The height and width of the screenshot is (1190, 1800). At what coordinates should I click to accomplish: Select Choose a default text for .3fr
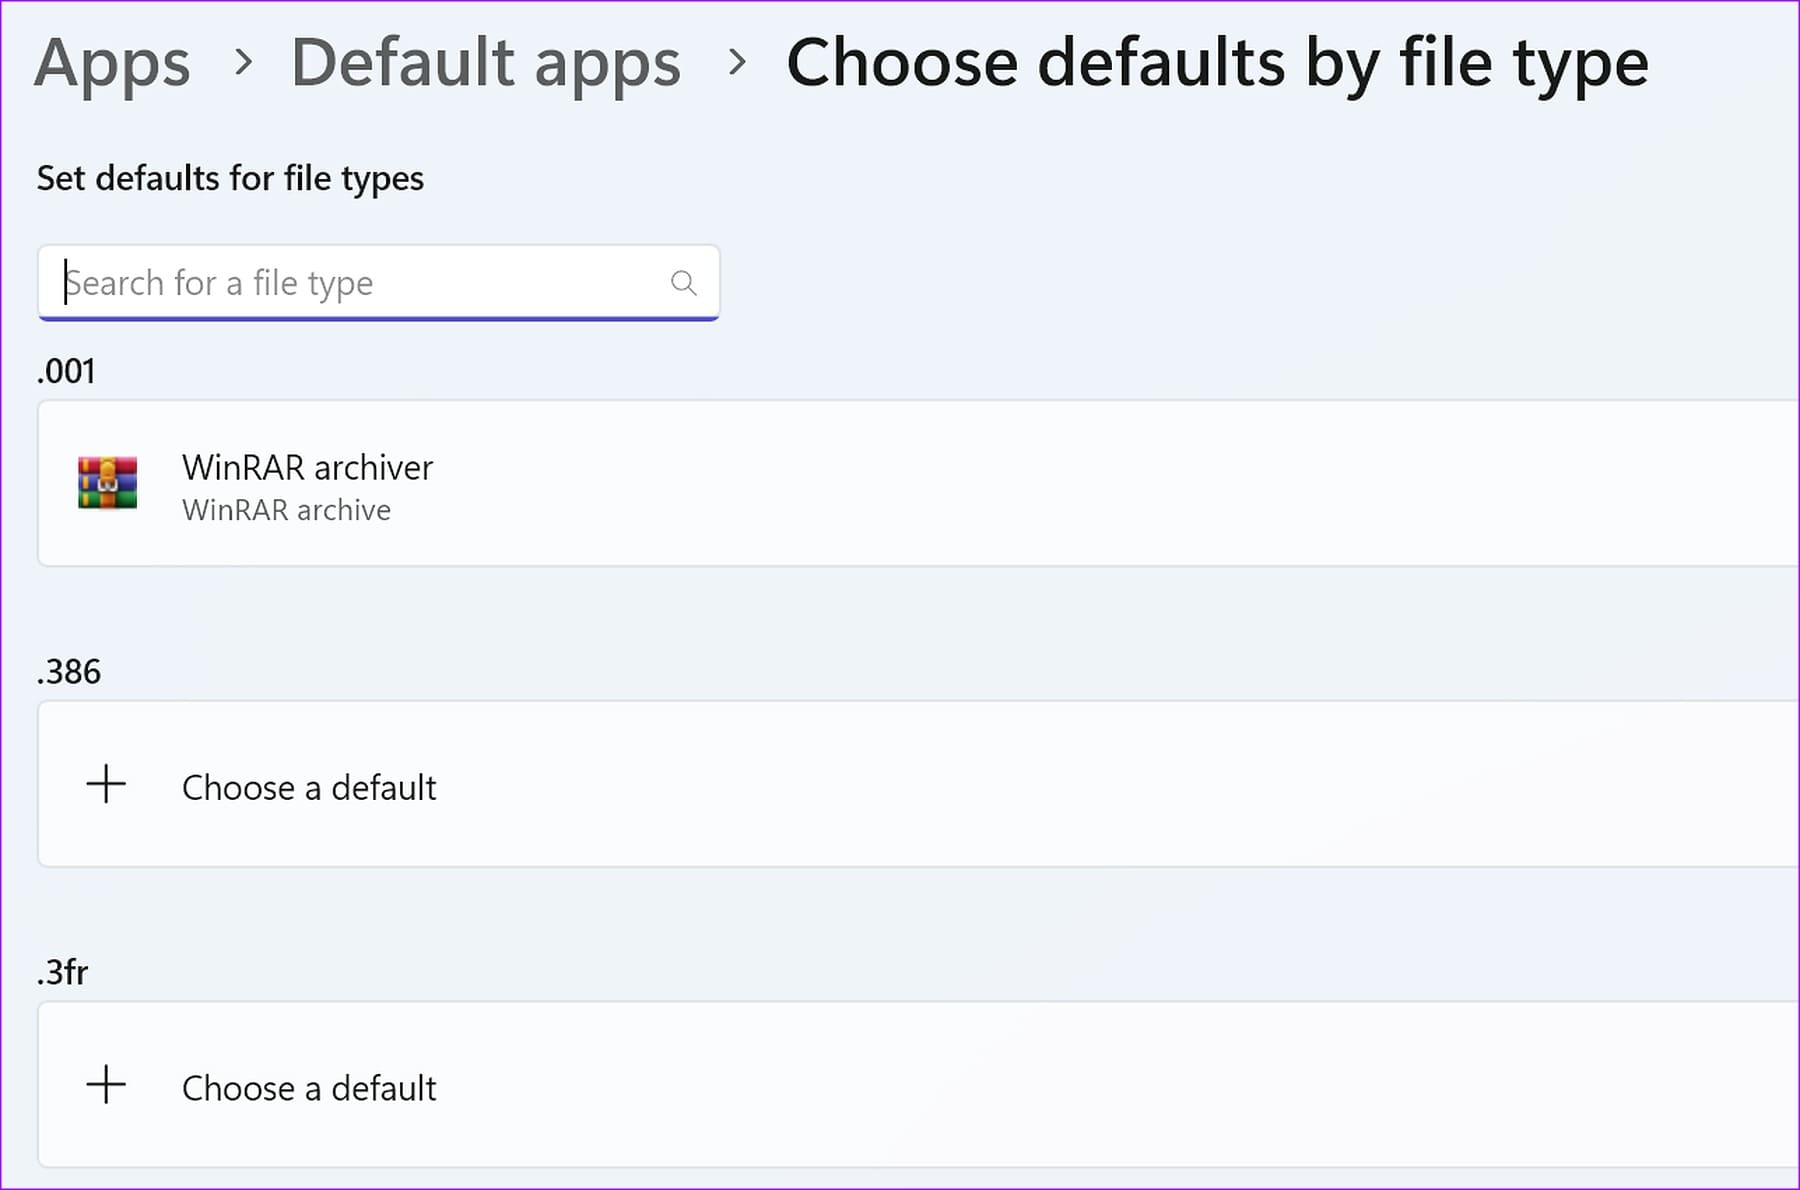(x=309, y=1088)
